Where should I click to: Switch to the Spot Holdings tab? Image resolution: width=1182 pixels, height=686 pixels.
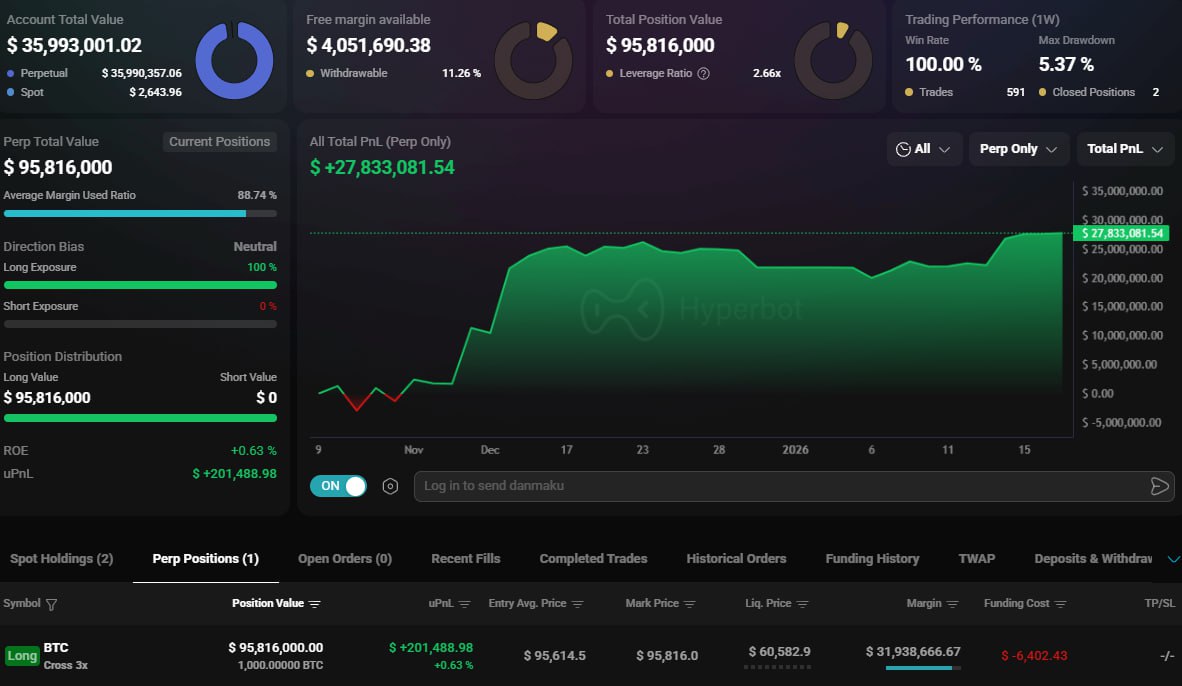pos(60,558)
